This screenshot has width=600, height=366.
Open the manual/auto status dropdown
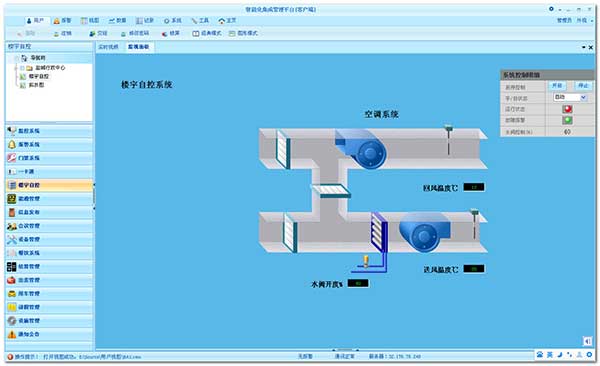(570, 97)
